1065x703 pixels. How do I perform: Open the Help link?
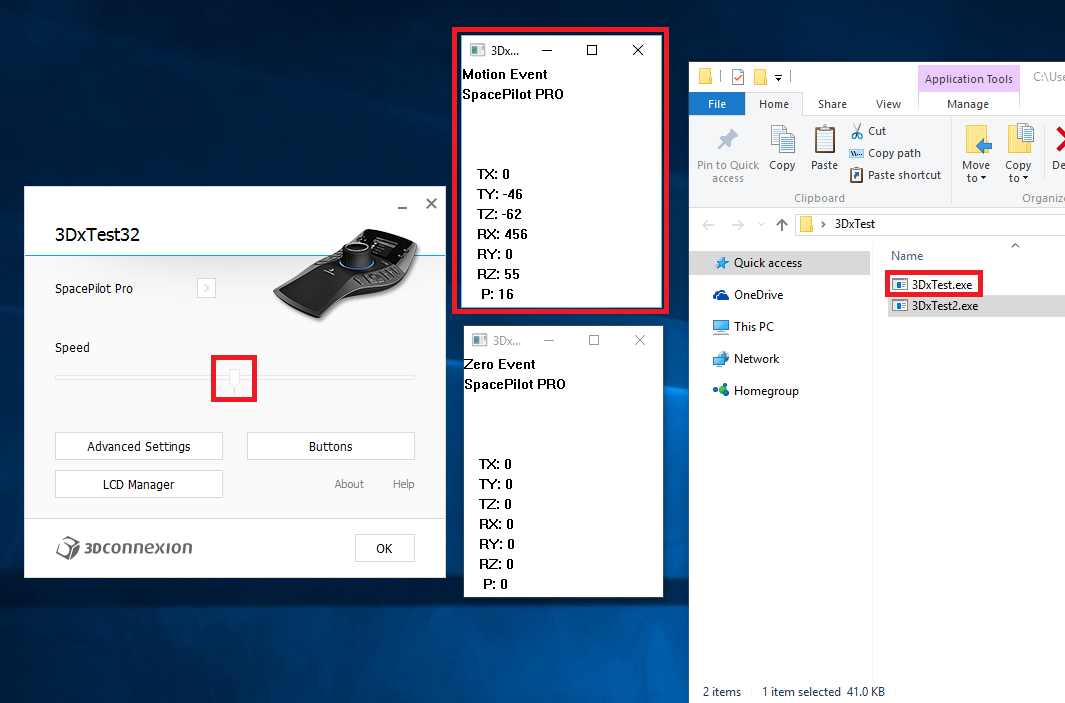click(x=403, y=484)
